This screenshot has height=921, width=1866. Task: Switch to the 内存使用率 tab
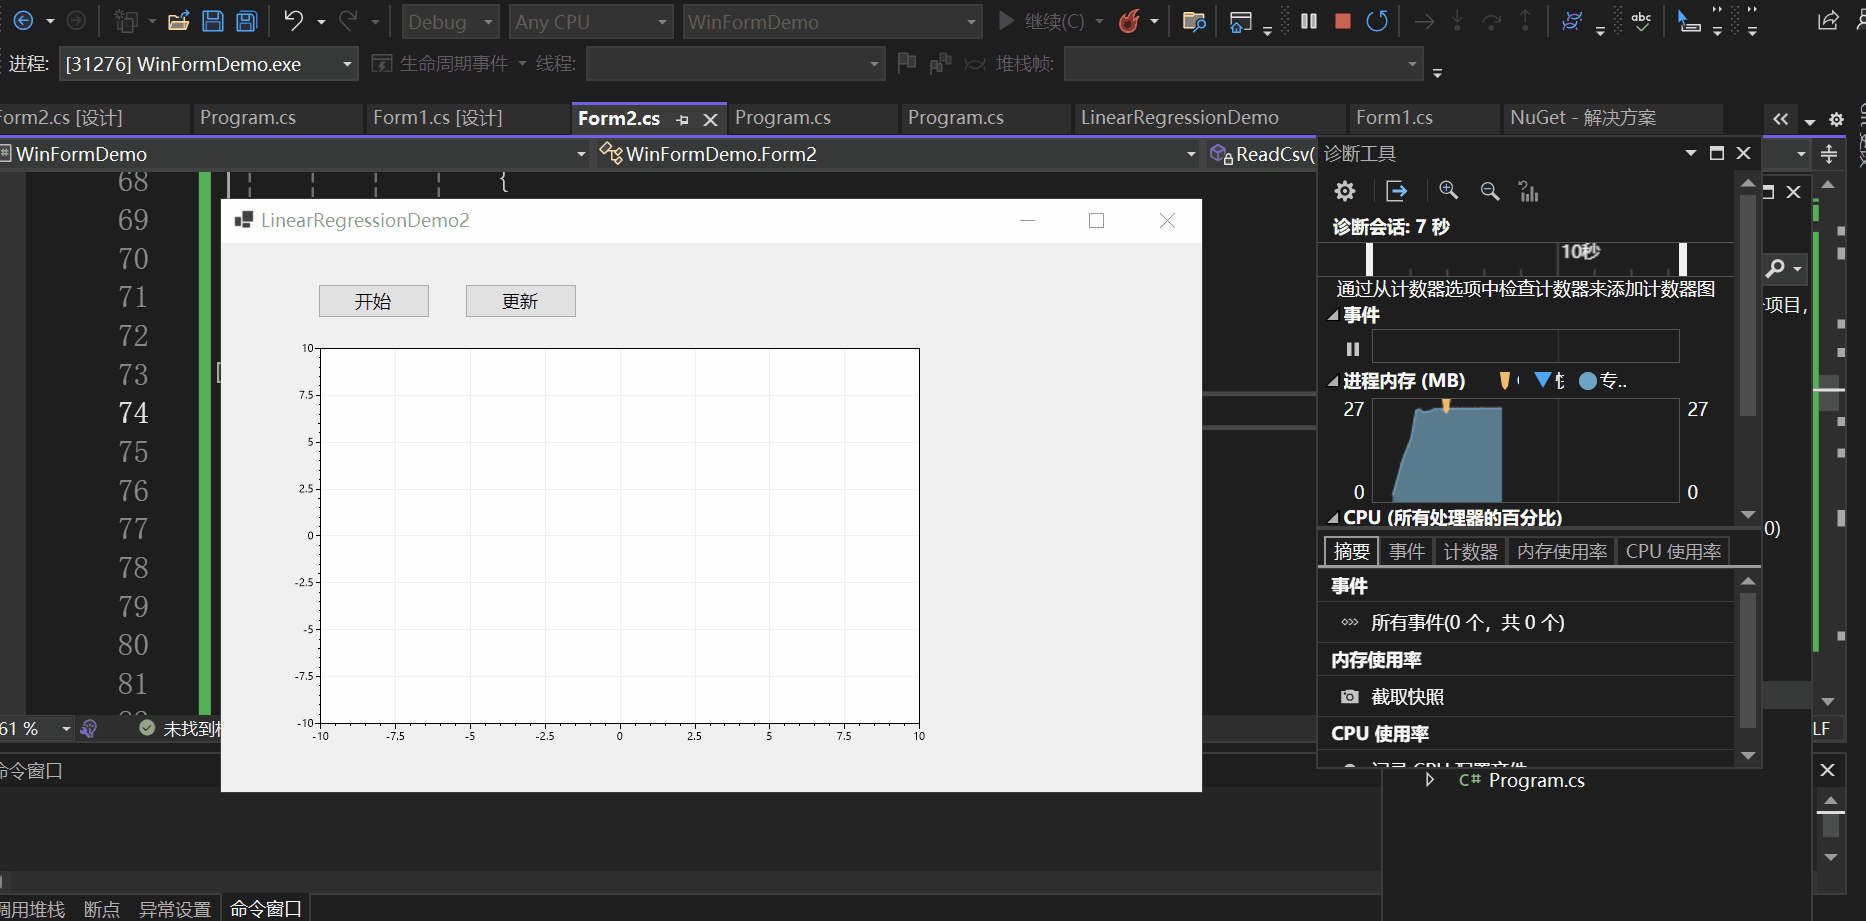(x=1561, y=552)
